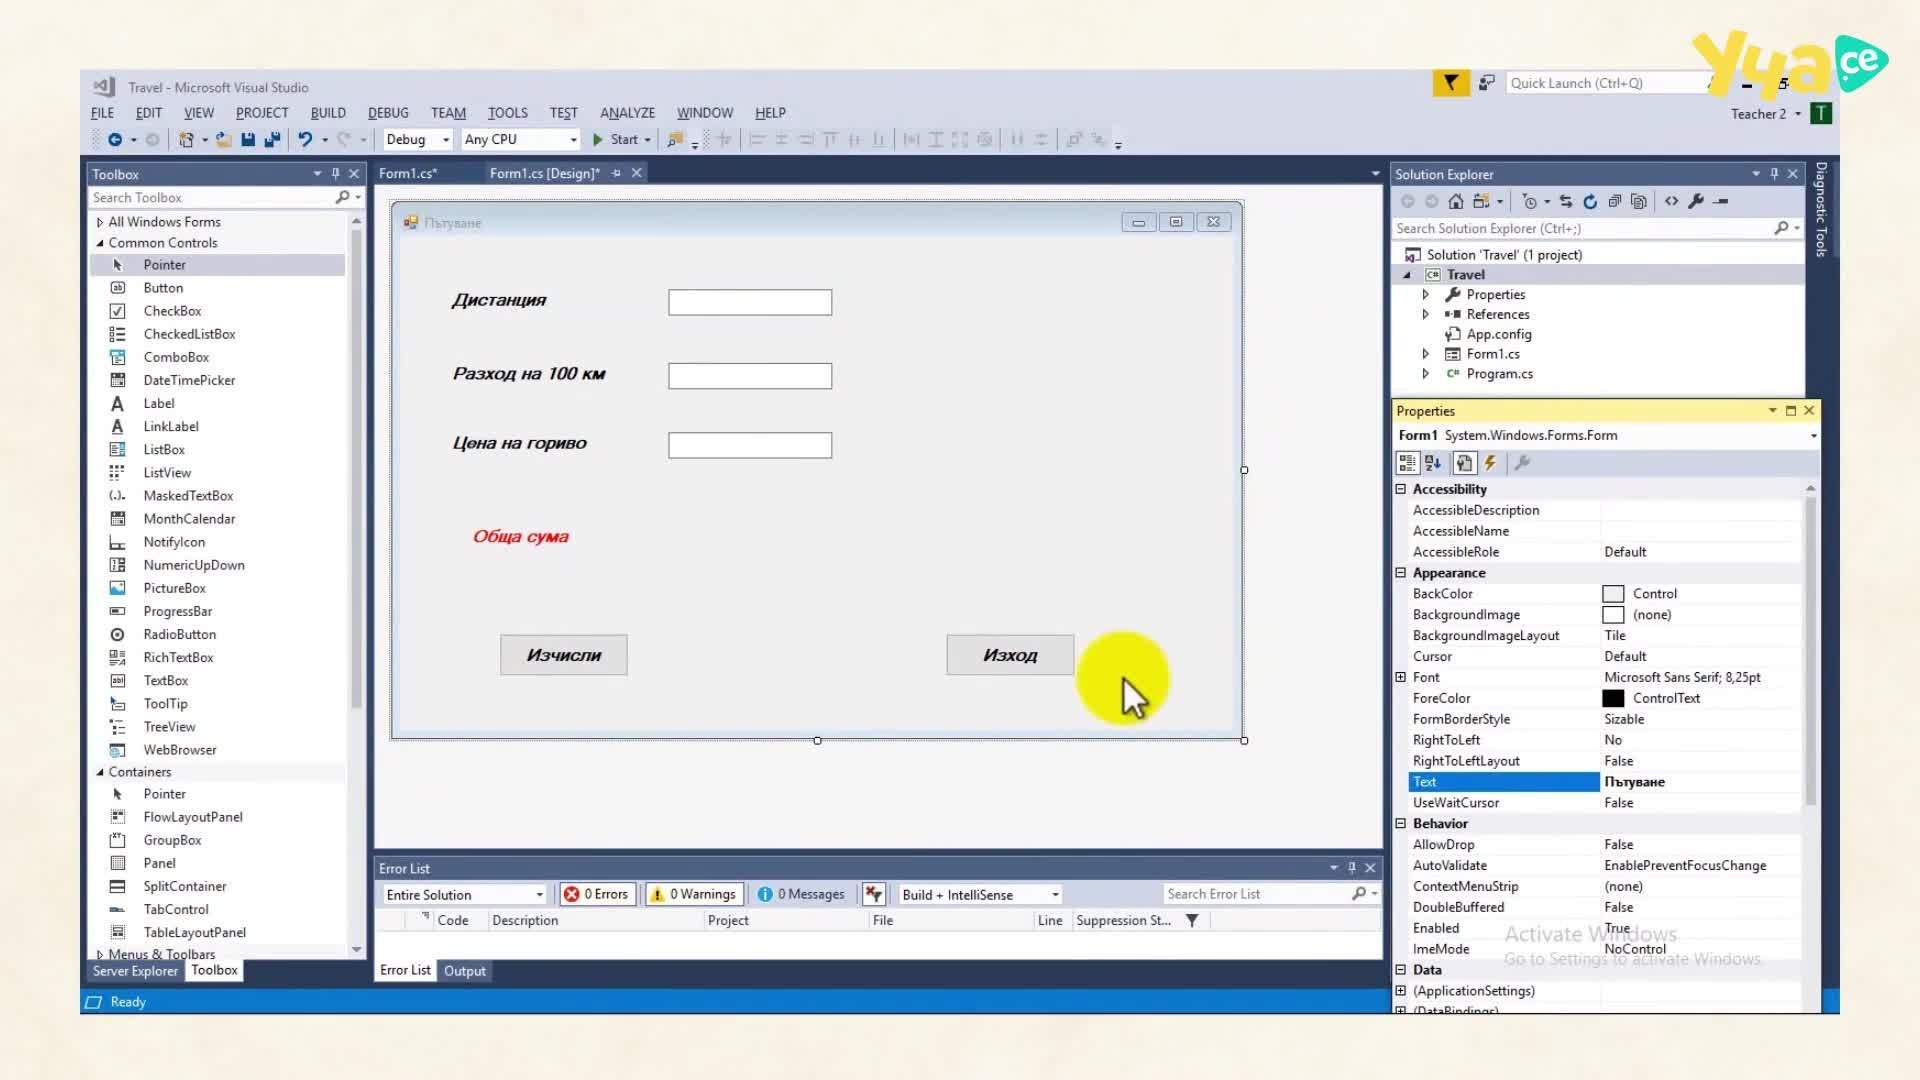Viewport: 1920px width, 1080px height.
Task: Open the TOOLS menu
Action: coord(507,113)
